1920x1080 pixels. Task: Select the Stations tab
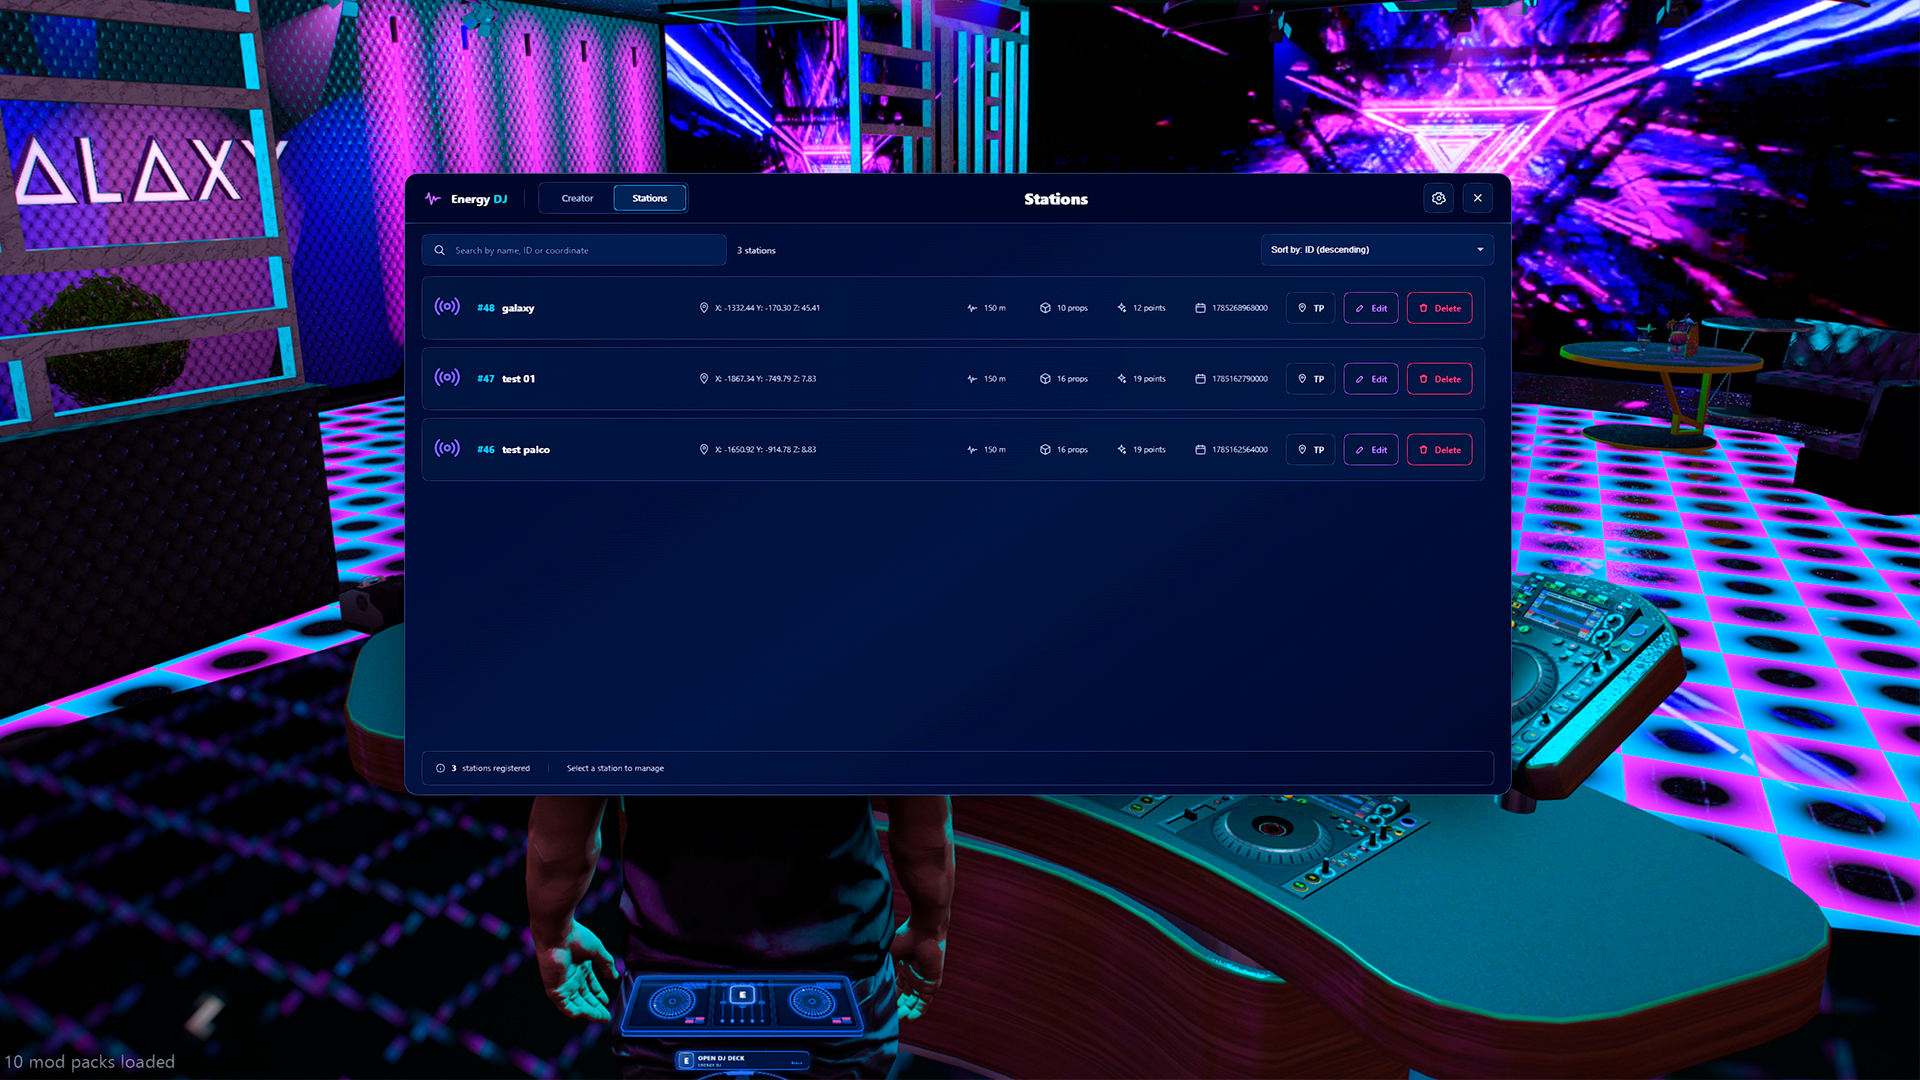tap(650, 198)
